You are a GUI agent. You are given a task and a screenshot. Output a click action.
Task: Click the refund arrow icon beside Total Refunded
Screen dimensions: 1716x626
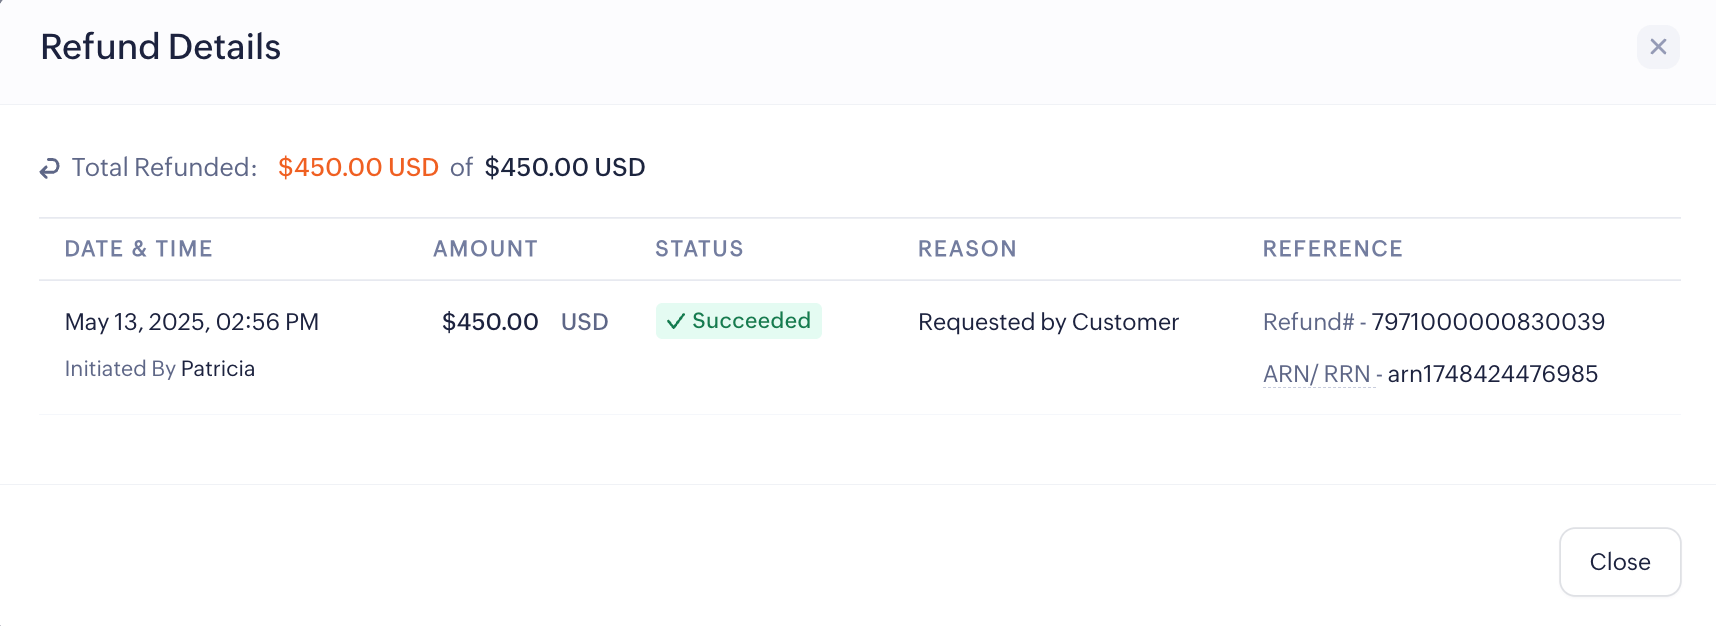pos(50,169)
